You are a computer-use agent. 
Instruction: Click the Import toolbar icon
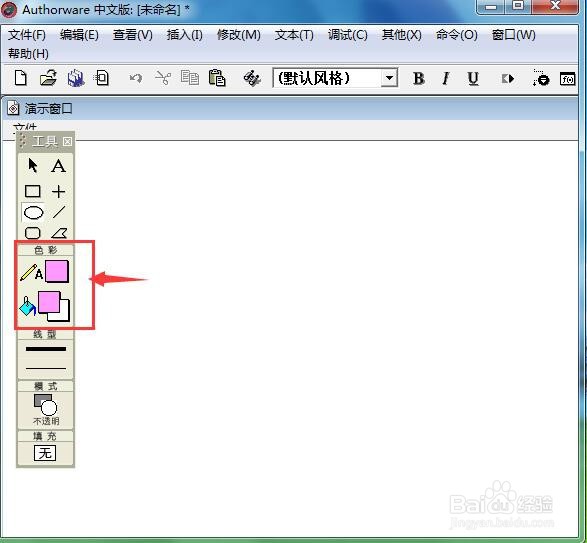click(x=102, y=78)
